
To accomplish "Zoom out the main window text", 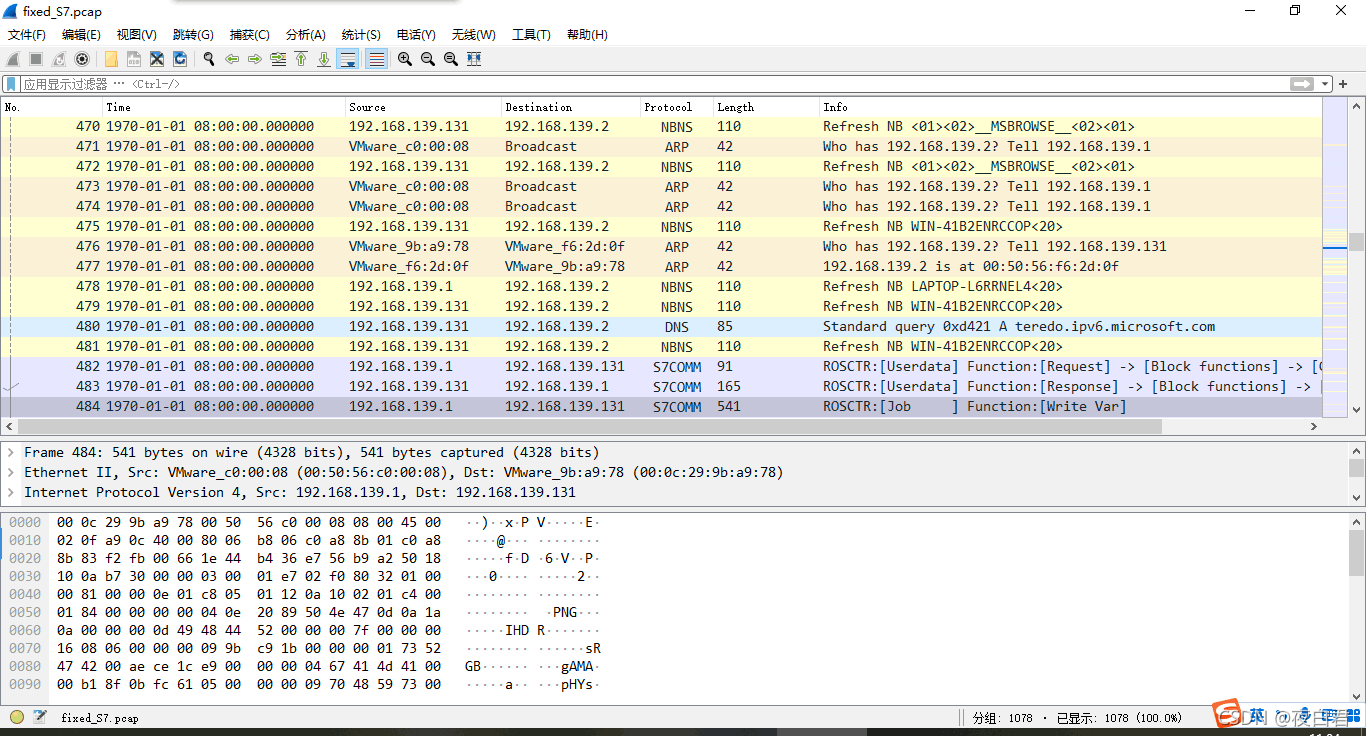I will (x=428, y=59).
